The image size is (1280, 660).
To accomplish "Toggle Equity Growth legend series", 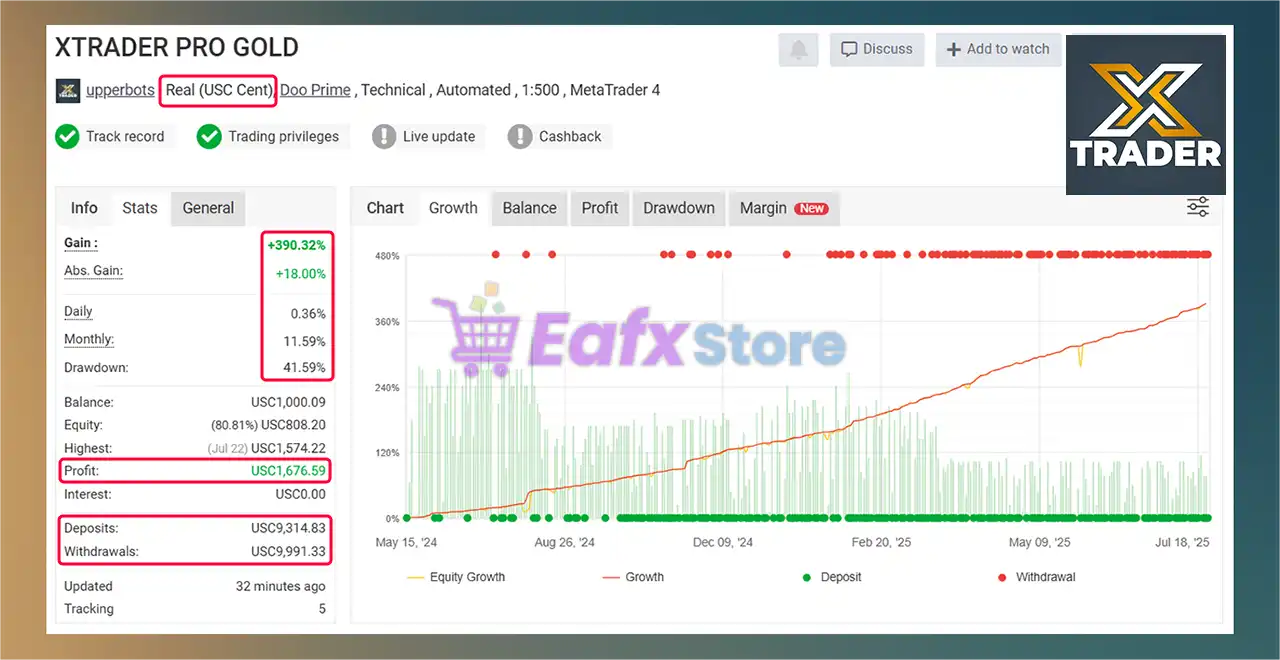I will pos(456,577).
